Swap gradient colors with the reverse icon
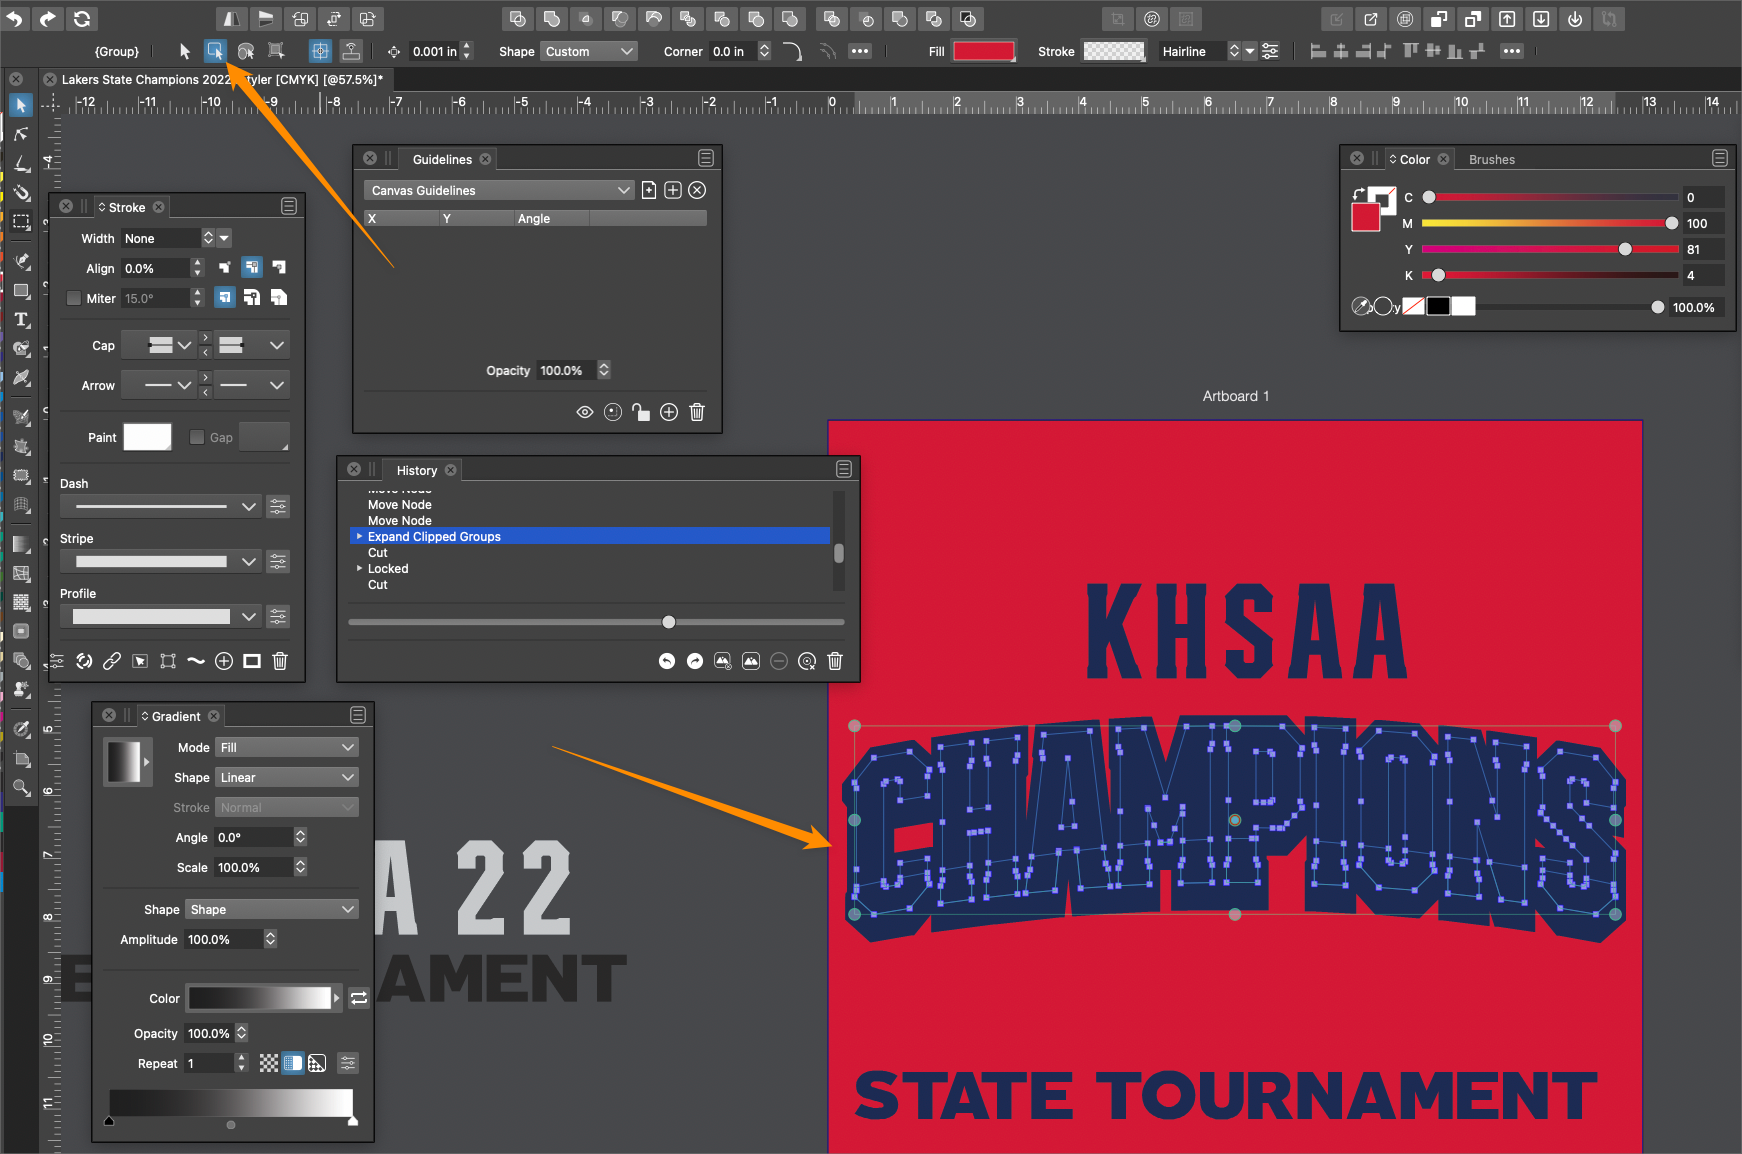The image size is (1742, 1154). pos(359,998)
